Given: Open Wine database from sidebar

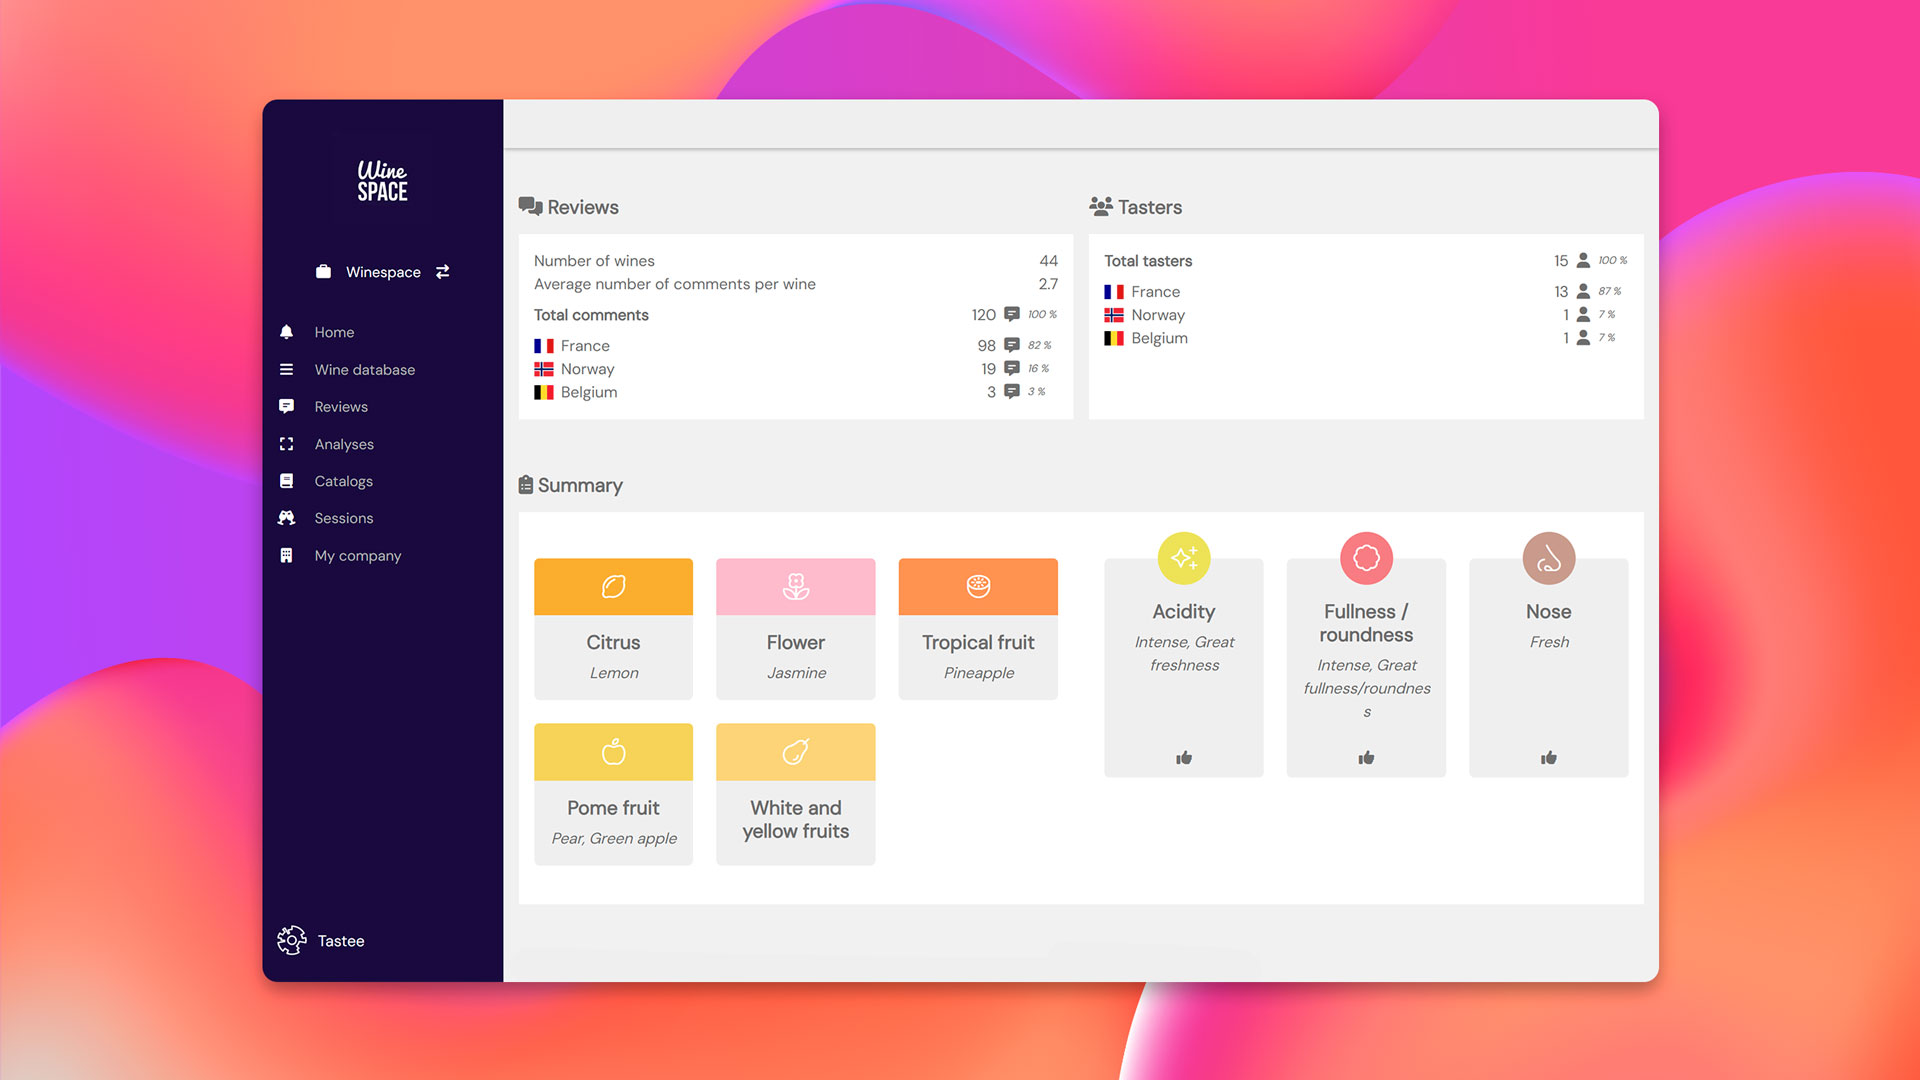Looking at the screenshot, I should (364, 370).
